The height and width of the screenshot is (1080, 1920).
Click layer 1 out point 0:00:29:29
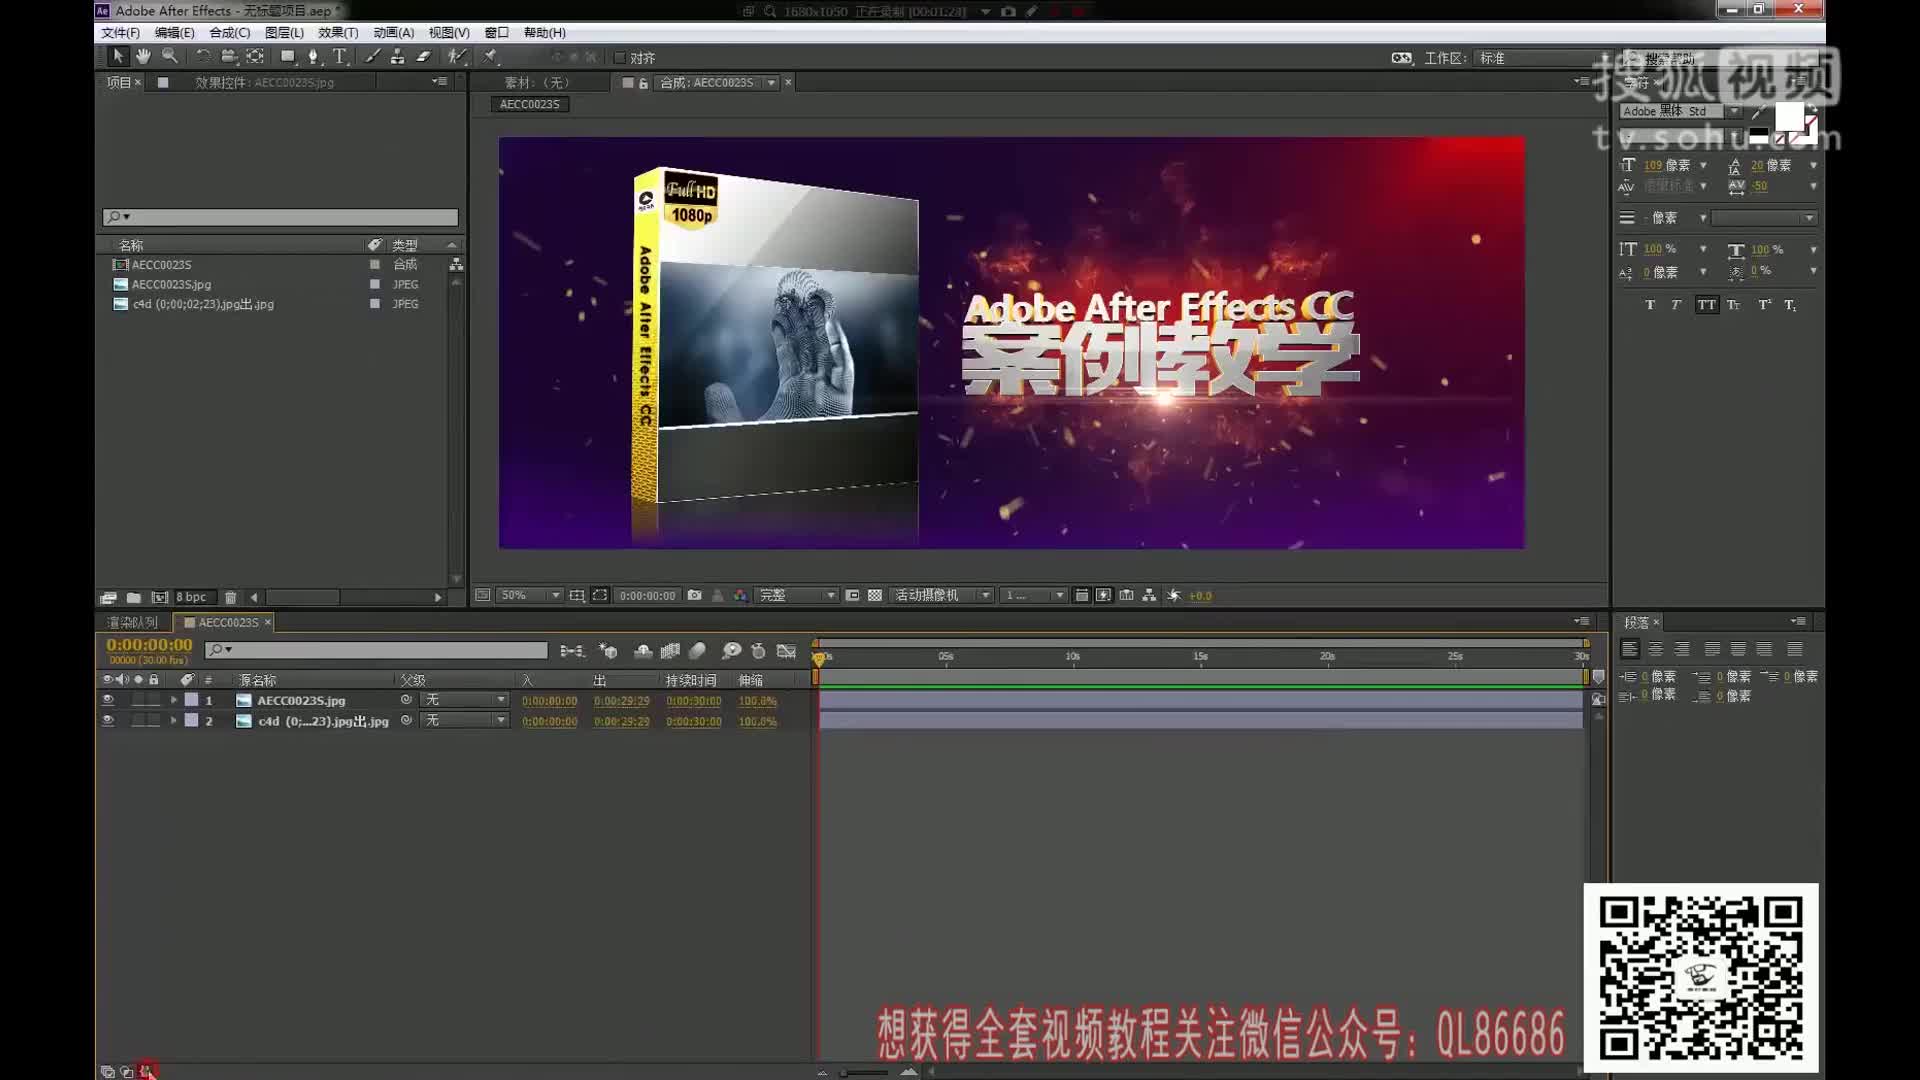click(x=621, y=701)
